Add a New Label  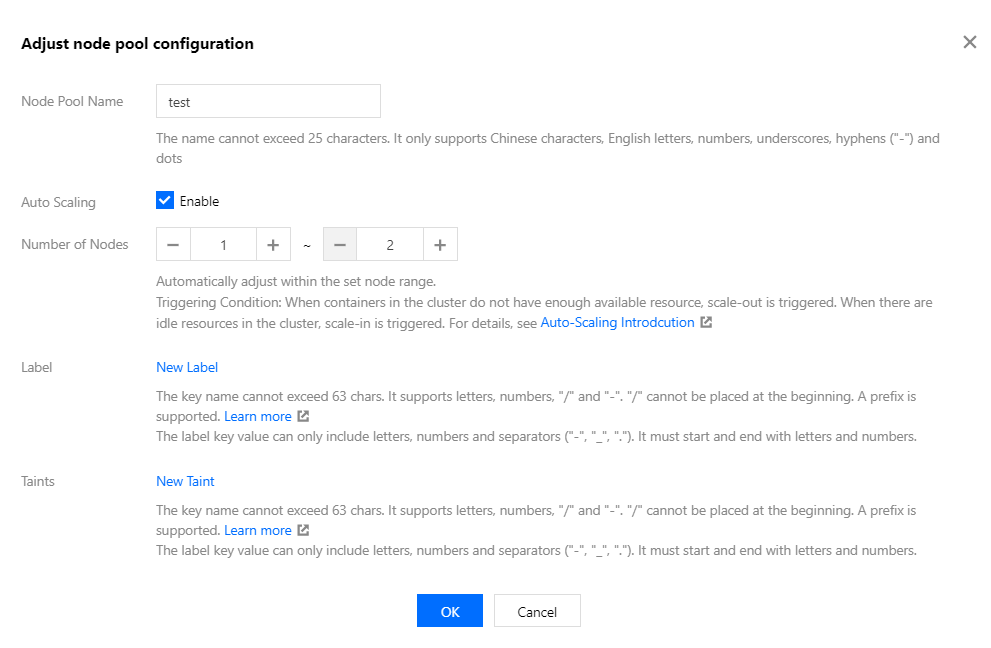(x=187, y=367)
